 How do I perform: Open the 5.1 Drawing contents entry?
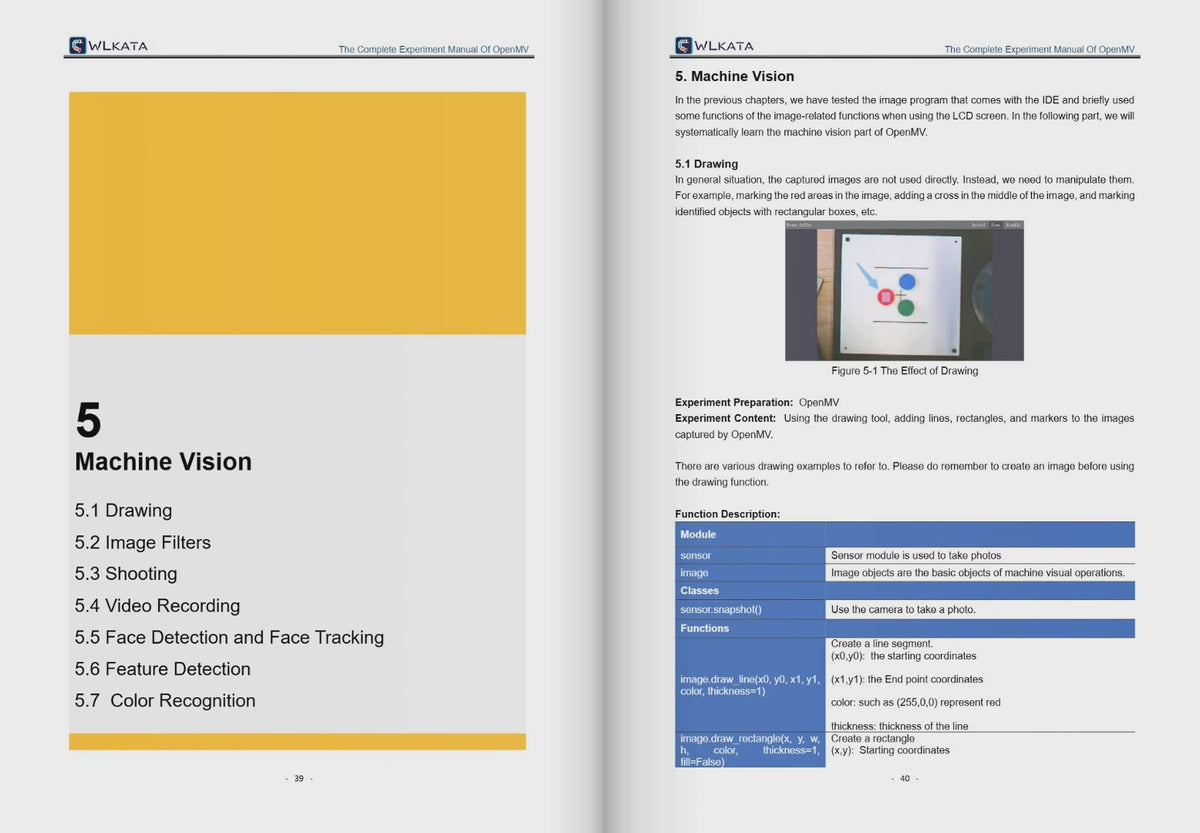click(123, 511)
